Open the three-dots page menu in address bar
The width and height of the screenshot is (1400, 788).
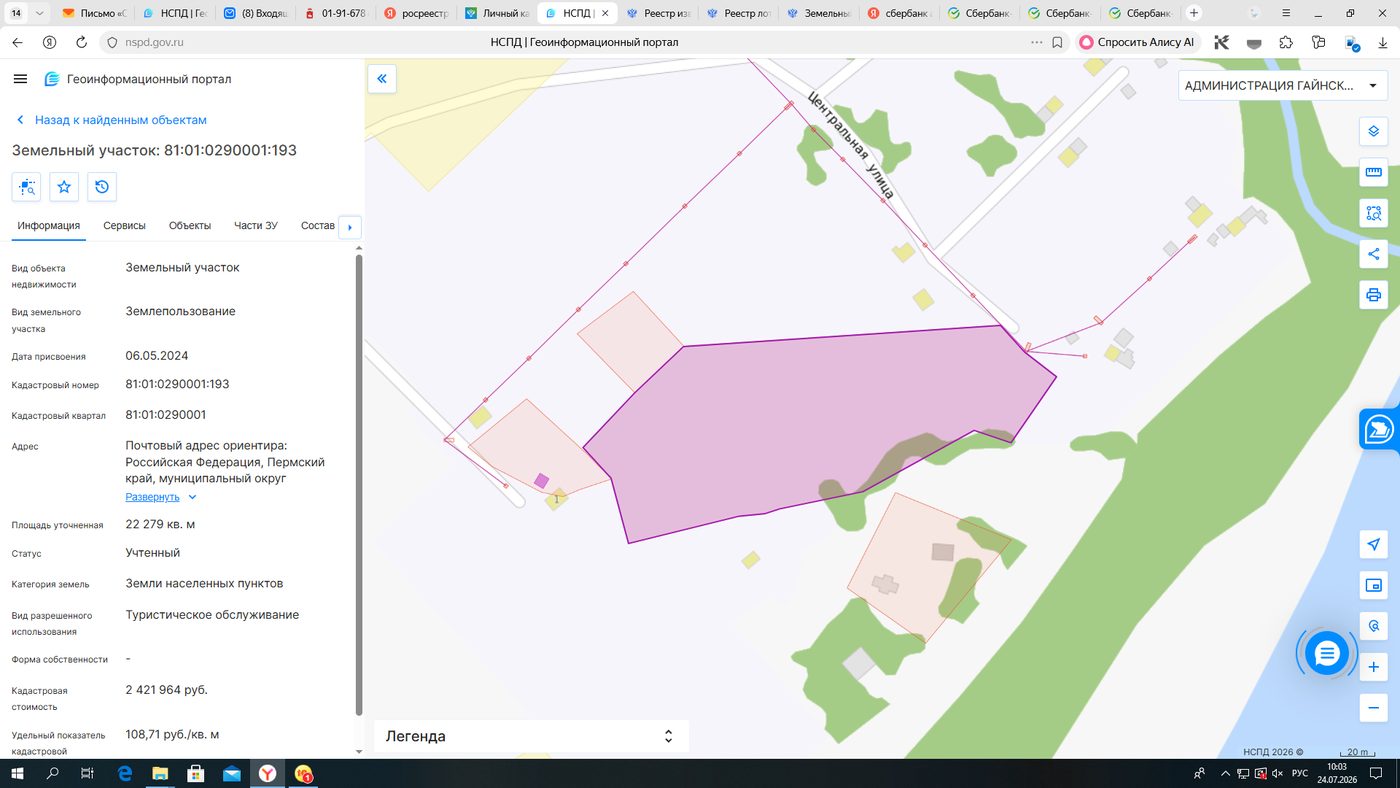[x=1036, y=43]
